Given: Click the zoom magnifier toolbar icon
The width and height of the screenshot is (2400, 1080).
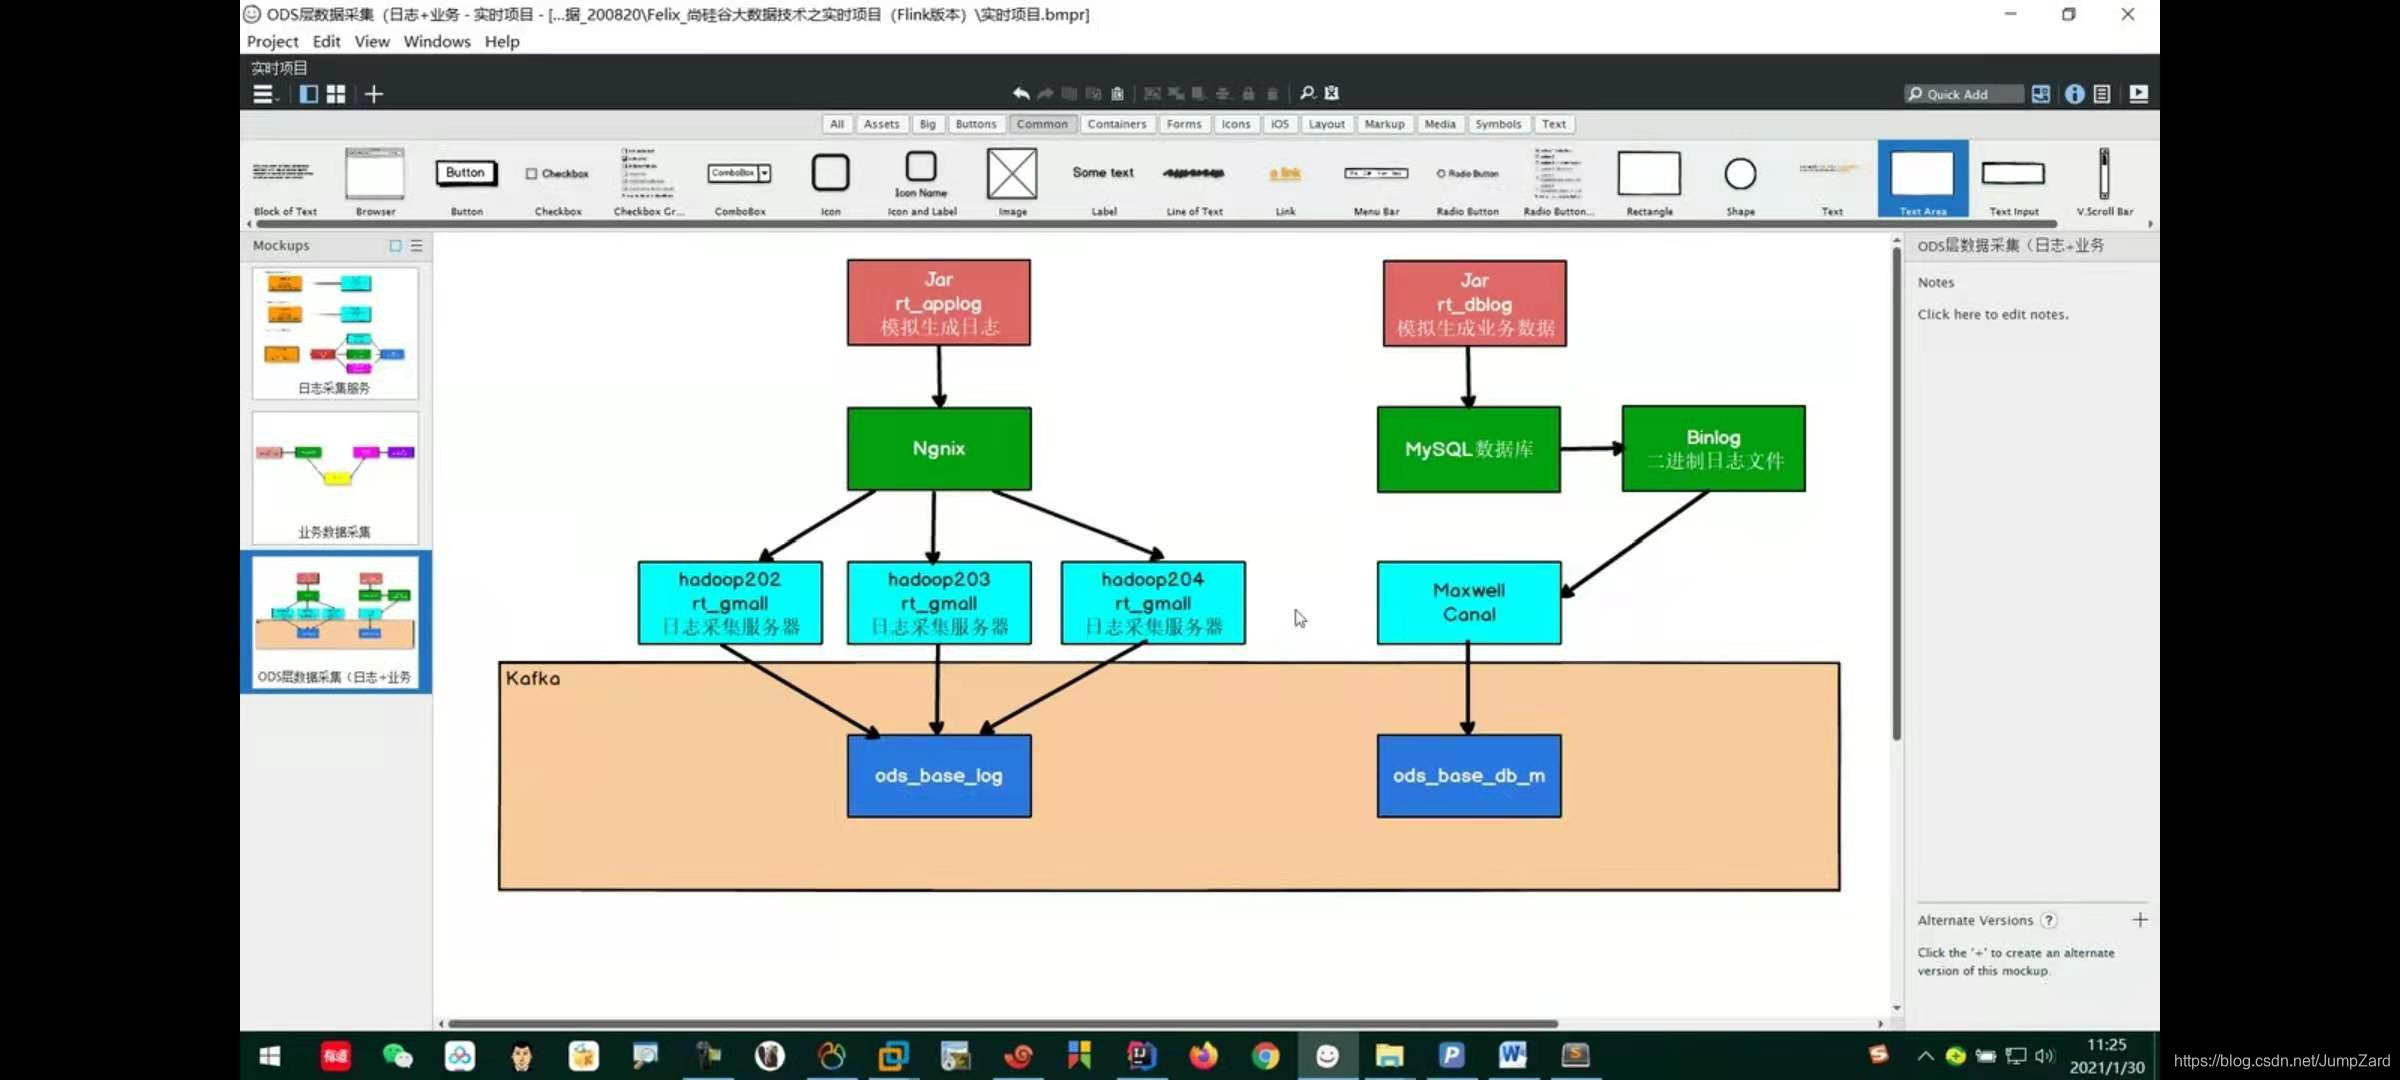Looking at the screenshot, I should (x=1307, y=93).
